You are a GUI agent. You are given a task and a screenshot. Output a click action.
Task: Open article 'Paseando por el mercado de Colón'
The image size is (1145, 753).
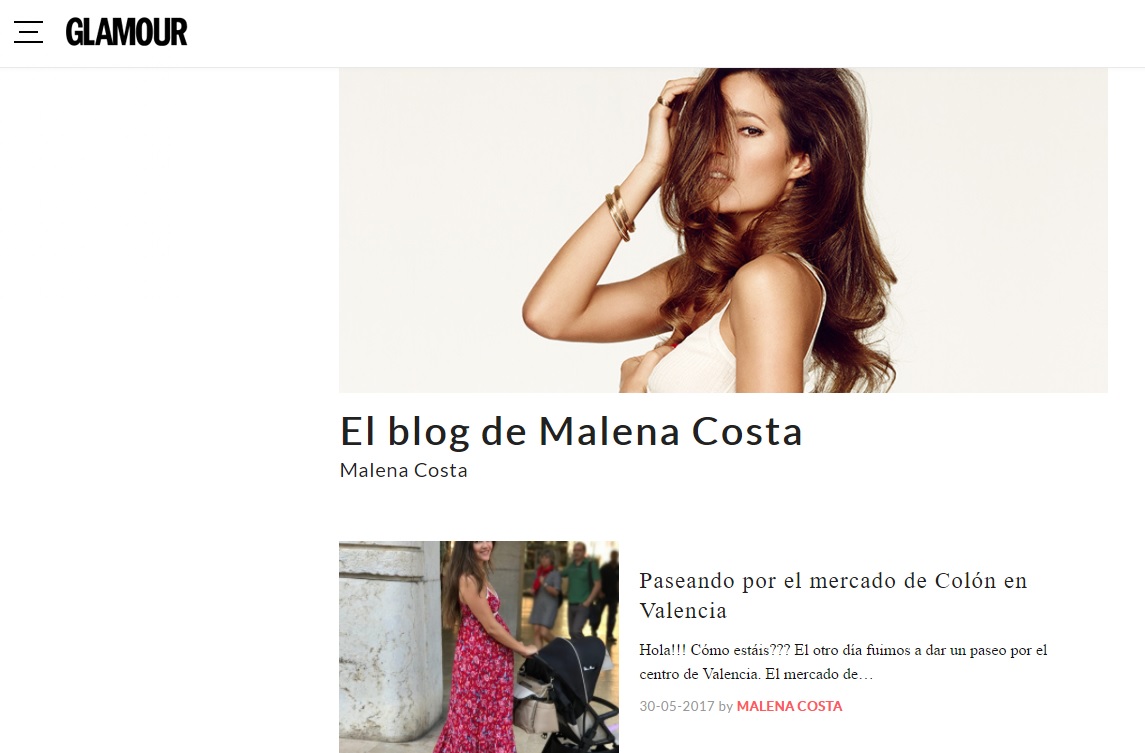pos(832,595)
